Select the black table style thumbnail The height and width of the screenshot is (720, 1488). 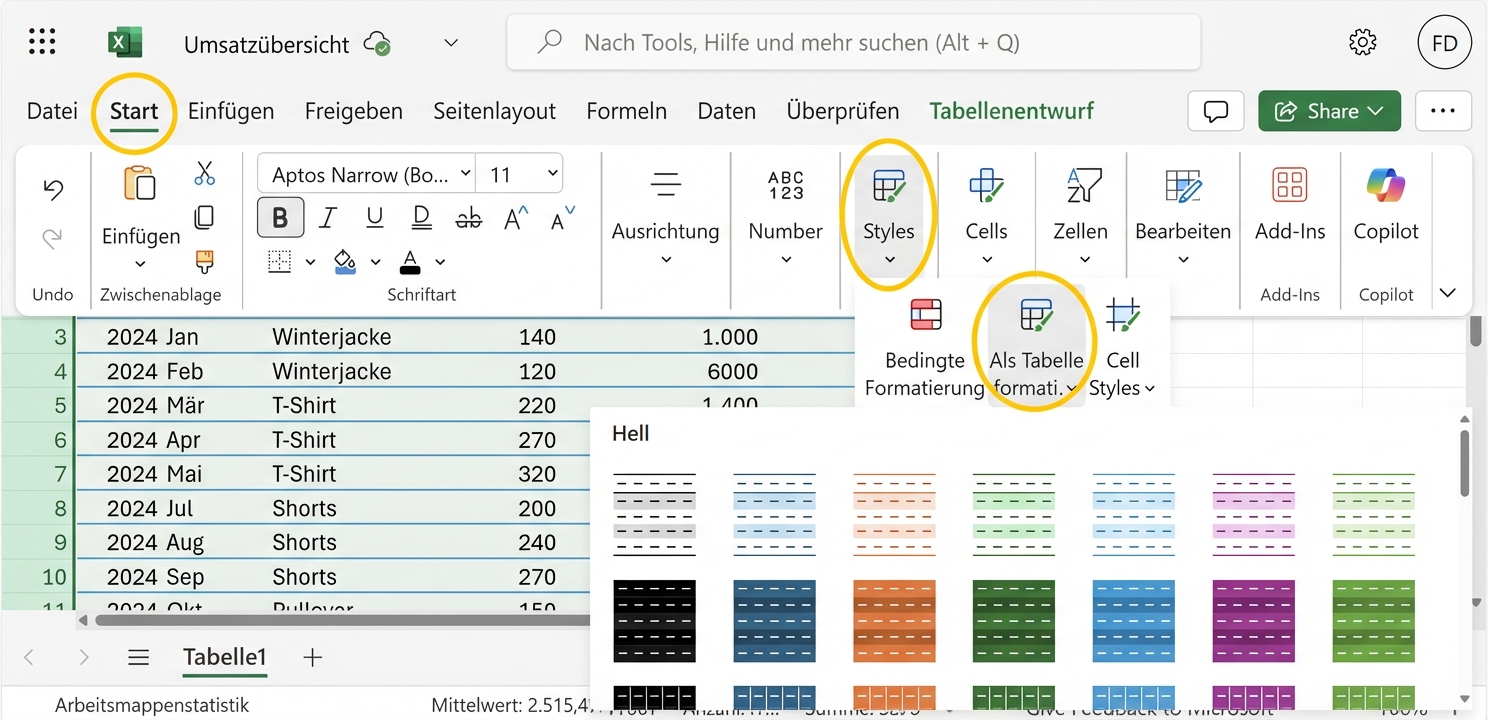[x=654, y=620]
